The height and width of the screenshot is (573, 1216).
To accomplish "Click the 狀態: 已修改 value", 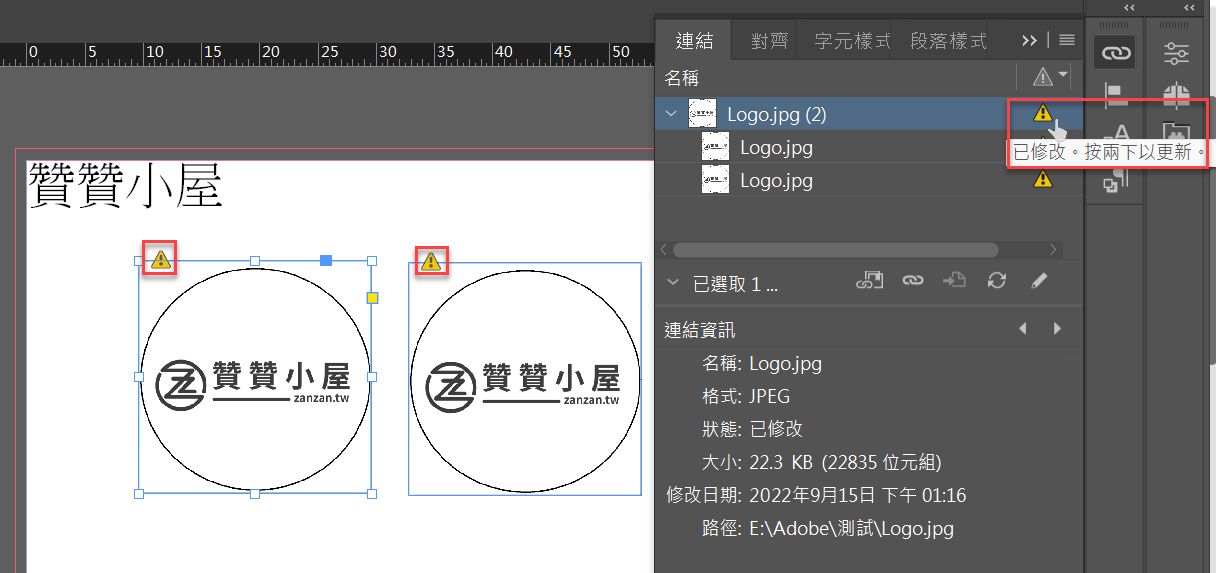I will [x=776, y=429].
